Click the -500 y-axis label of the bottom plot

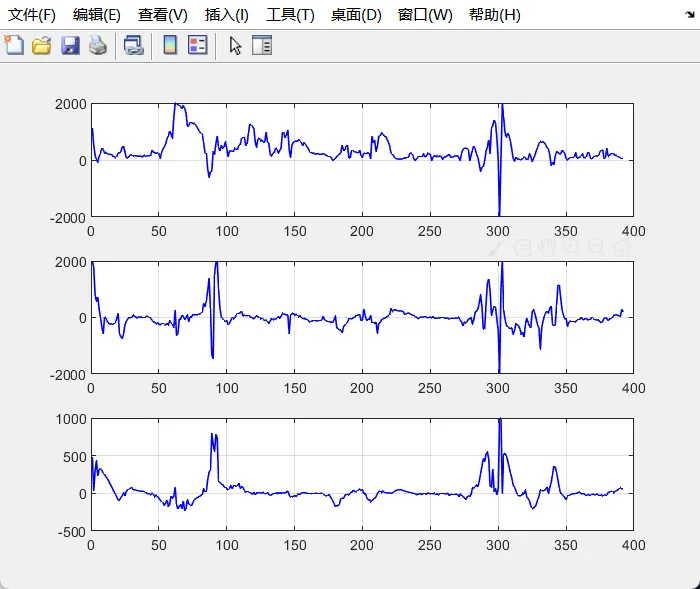tap(71, 532)
